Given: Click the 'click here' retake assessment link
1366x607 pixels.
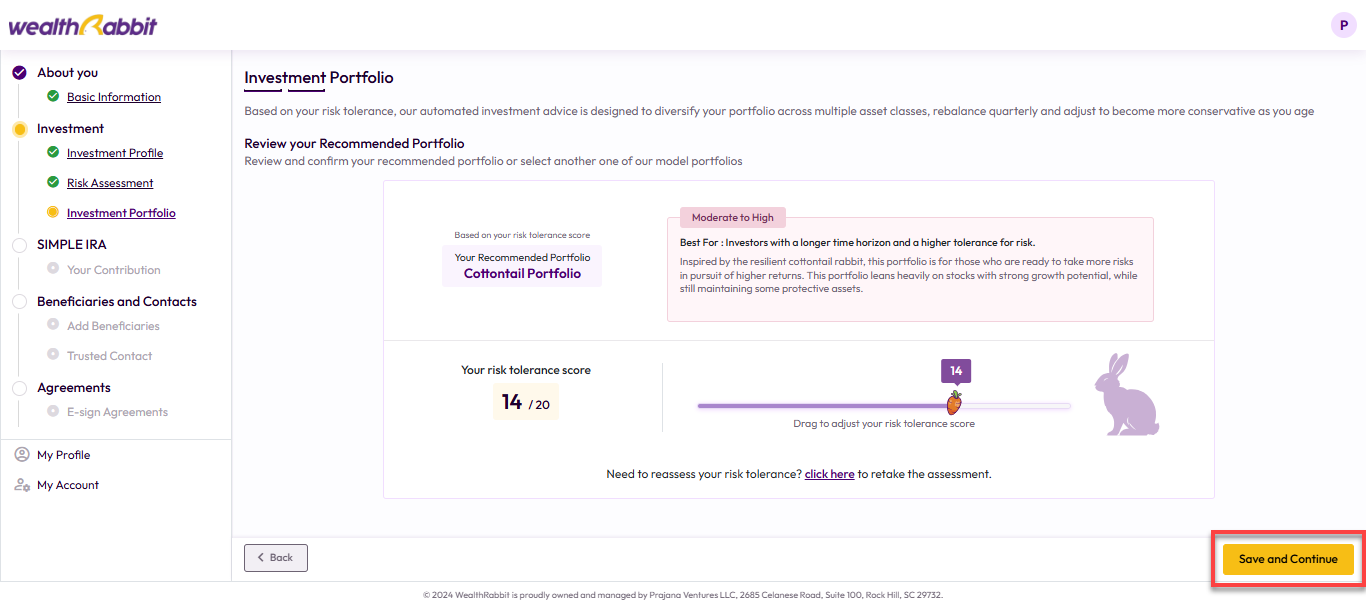Looking at the screenshot, I should 829,474.
